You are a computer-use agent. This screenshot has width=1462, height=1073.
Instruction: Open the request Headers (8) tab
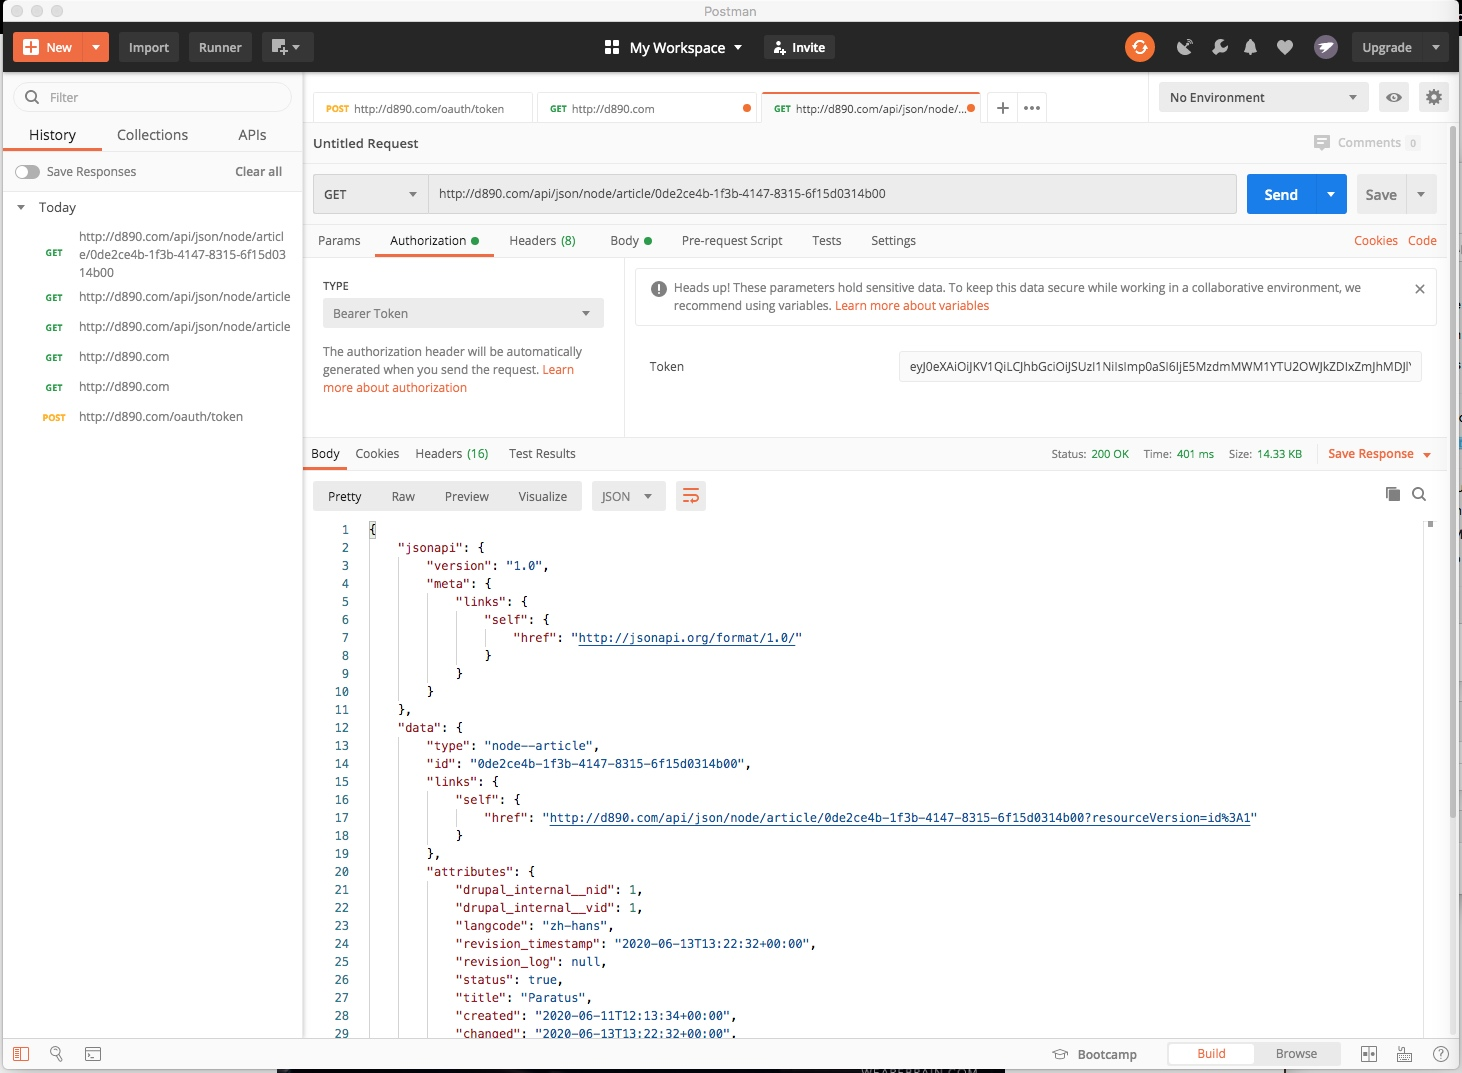click(x=542, y=241)
